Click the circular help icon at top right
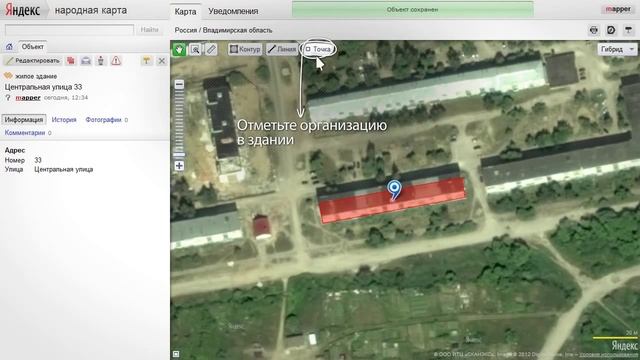The width and height of the screenshot is (640, 360). pyautogui.click(x=611, y=30)
